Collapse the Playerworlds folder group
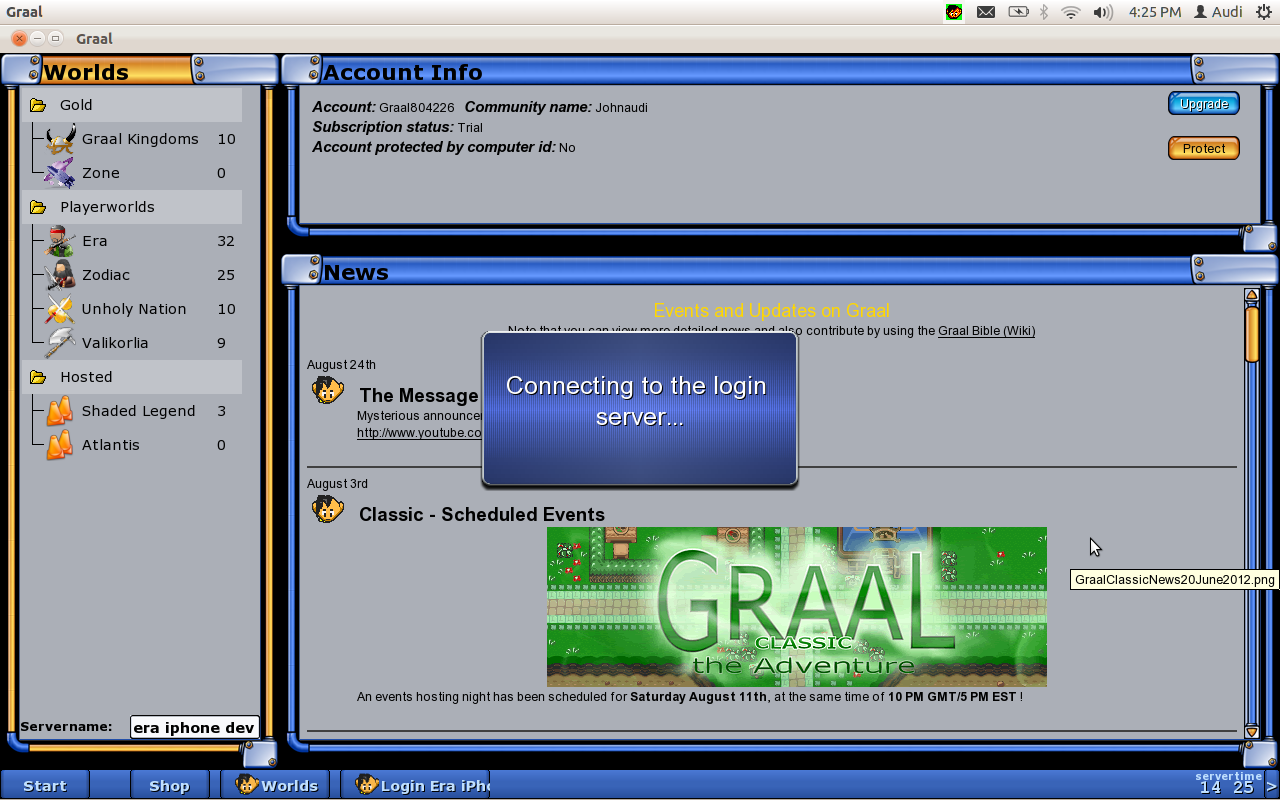The height and width of the screenshot is (800, 1280). (x=38, y=207)
